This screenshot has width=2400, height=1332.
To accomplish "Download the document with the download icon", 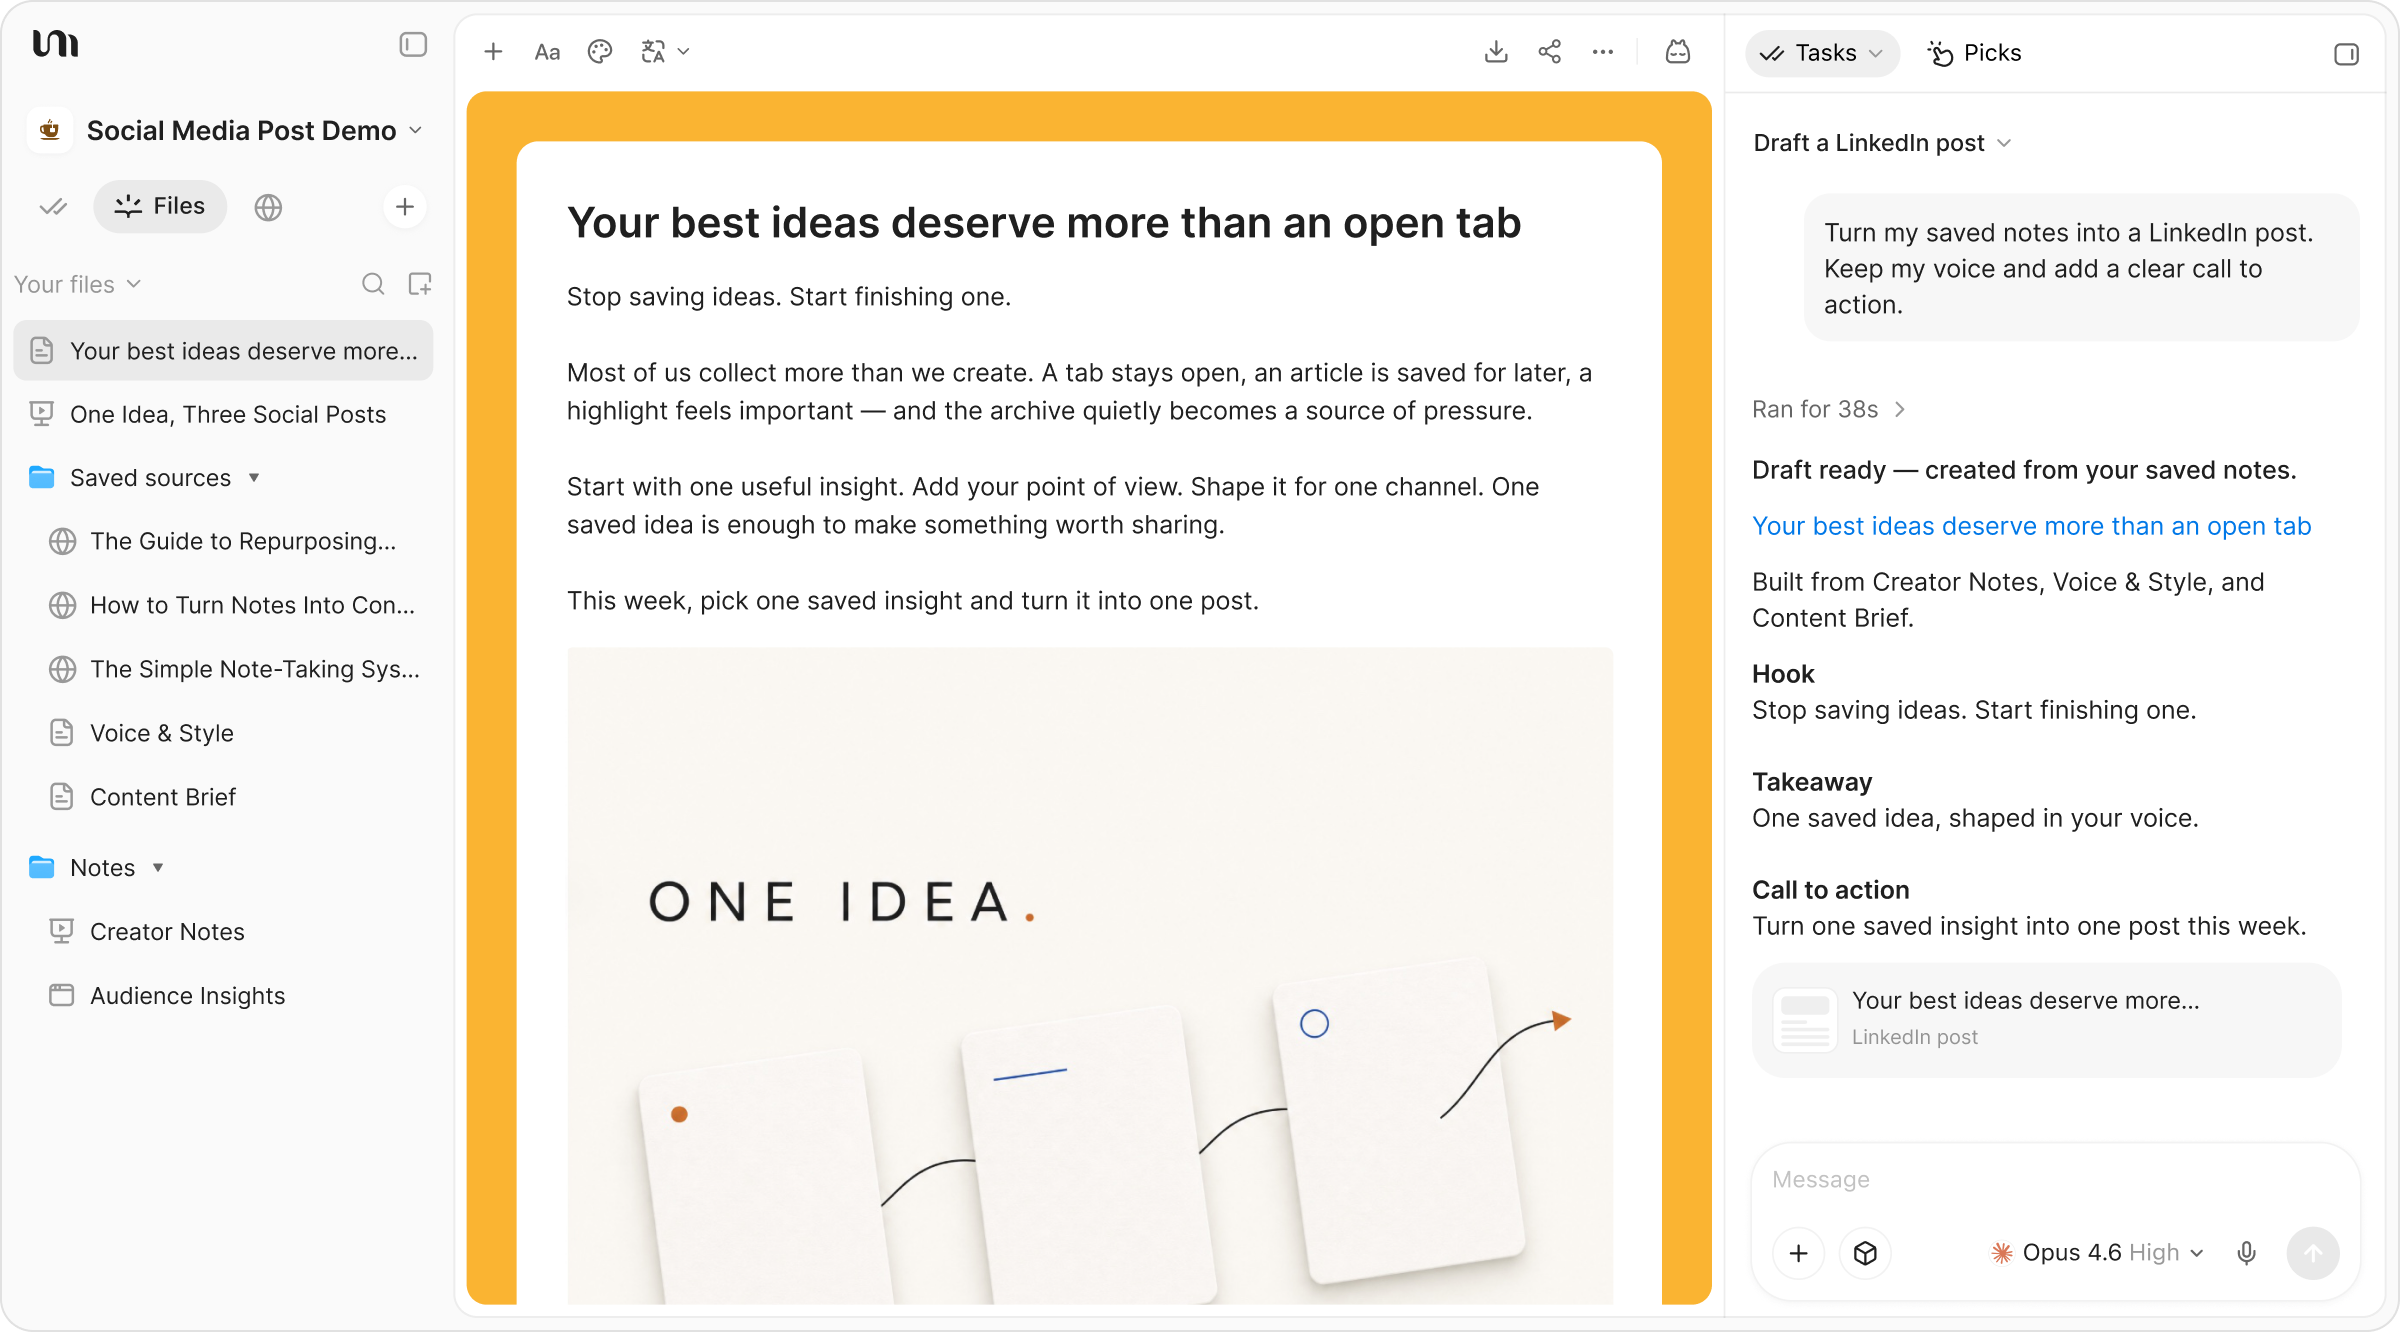I will pos(1496,52).
